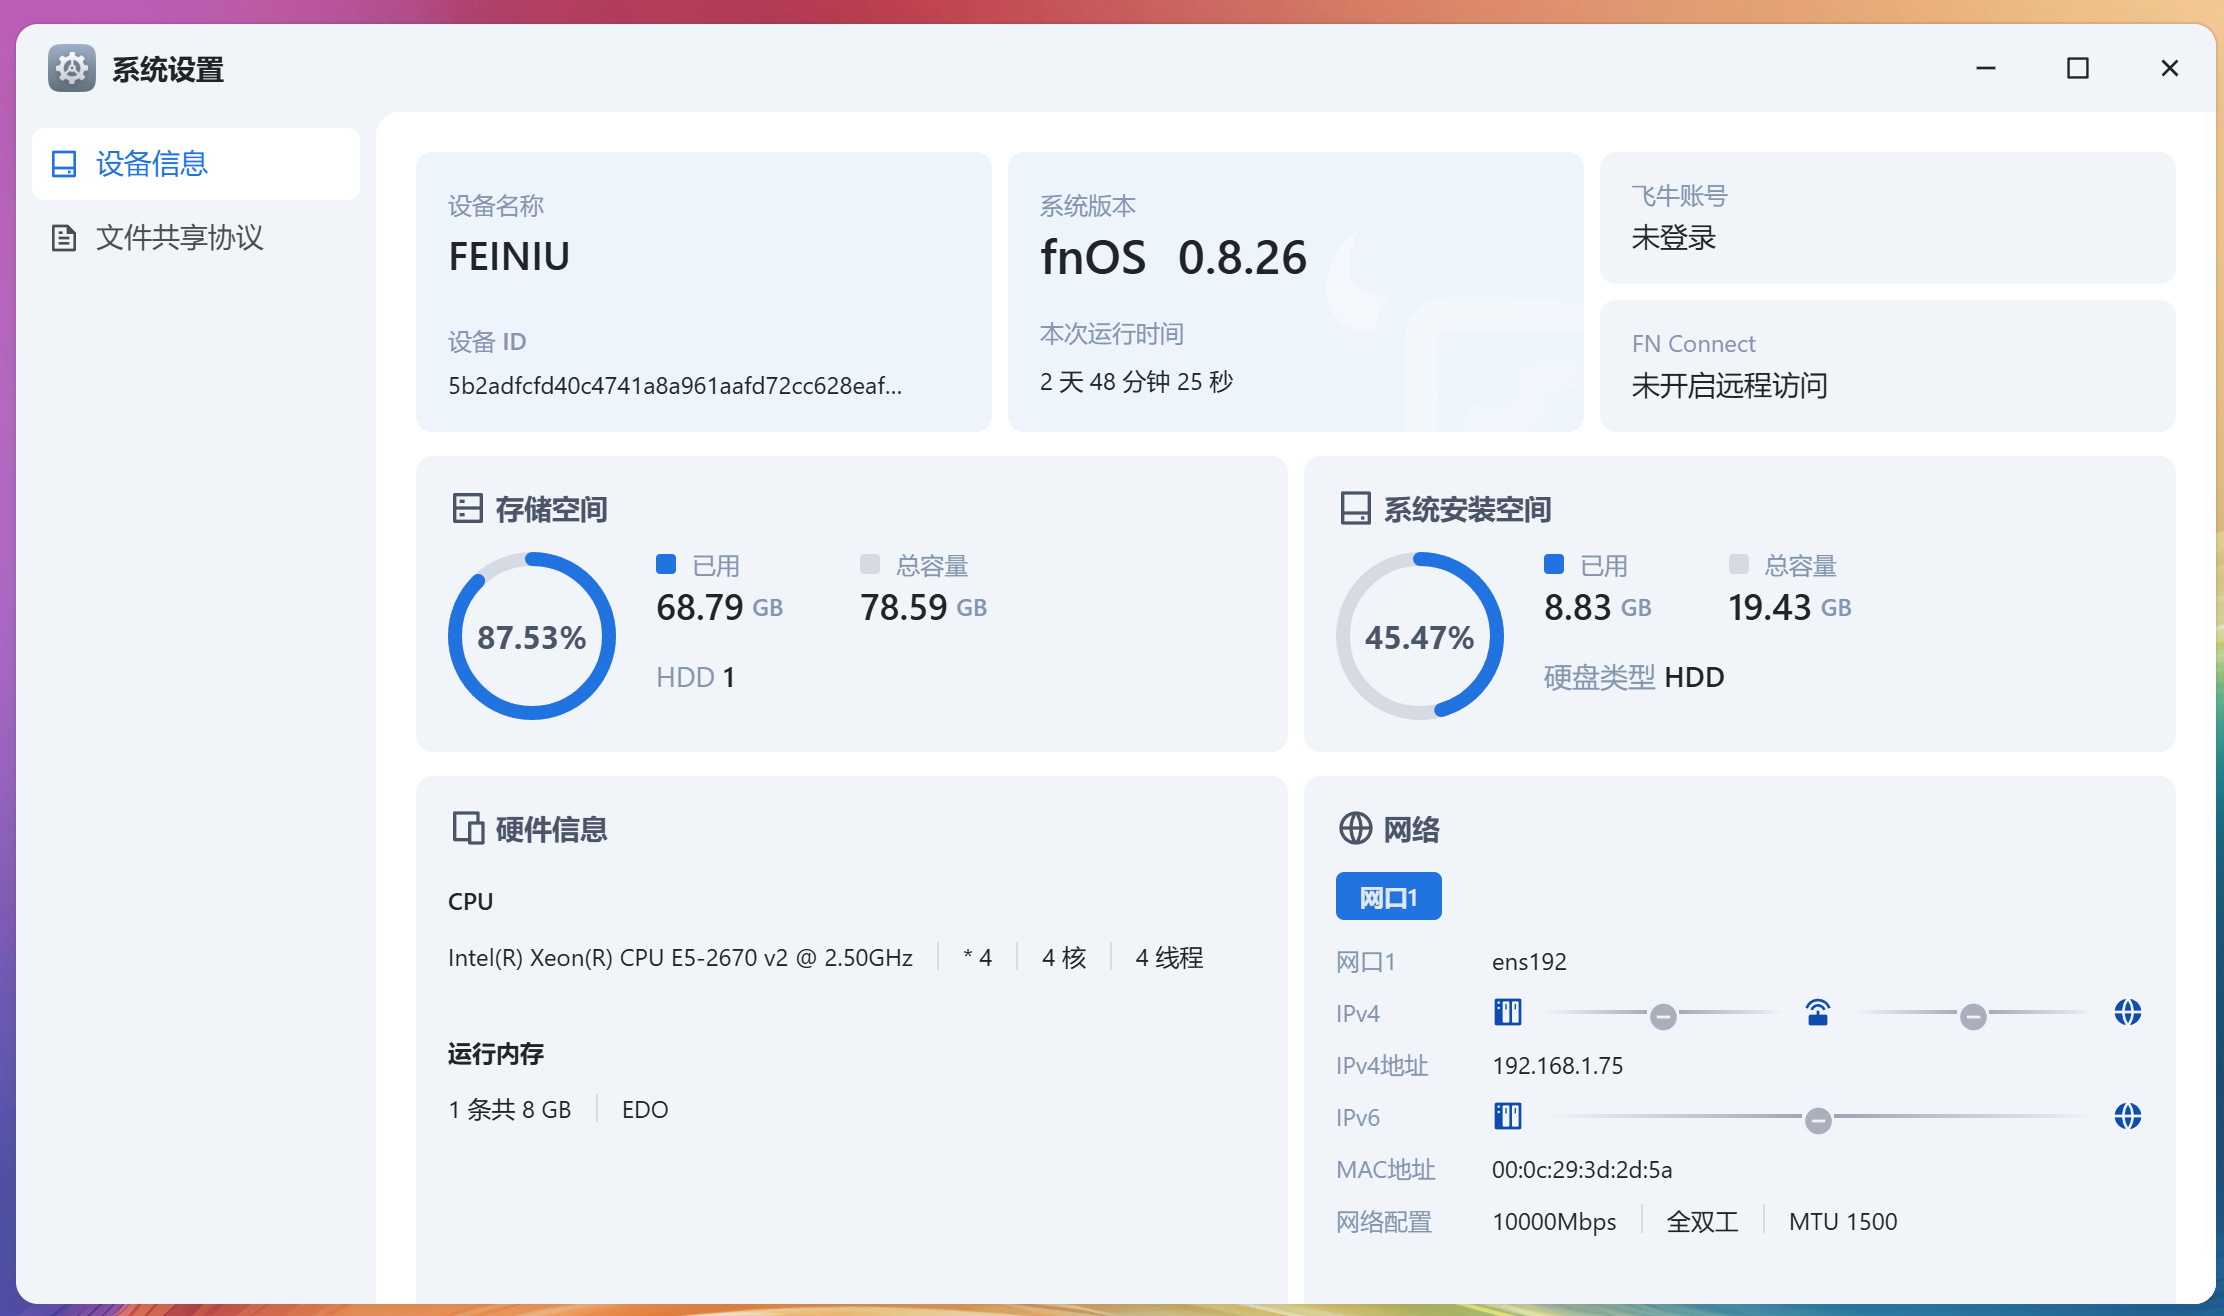Viewport: 2224px width, 1316px height.
Task: Click the 87.53% storage usage ring
Action: tap(531, 636)
